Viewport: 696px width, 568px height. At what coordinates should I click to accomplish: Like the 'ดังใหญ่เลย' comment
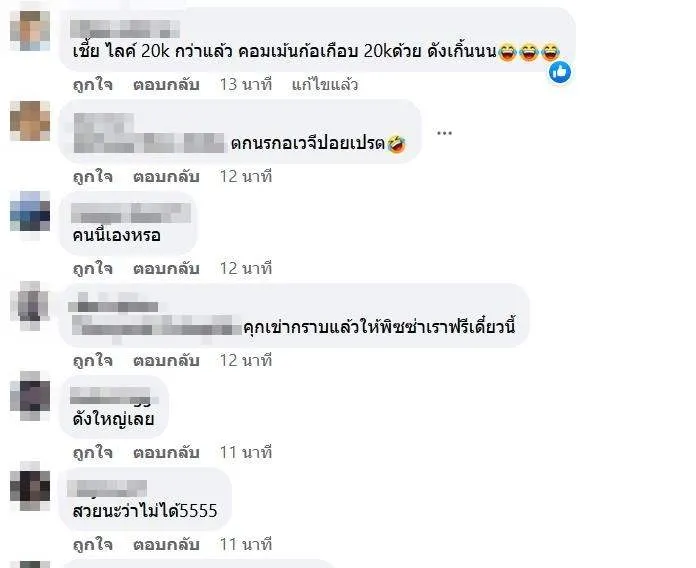click(92, 452)
